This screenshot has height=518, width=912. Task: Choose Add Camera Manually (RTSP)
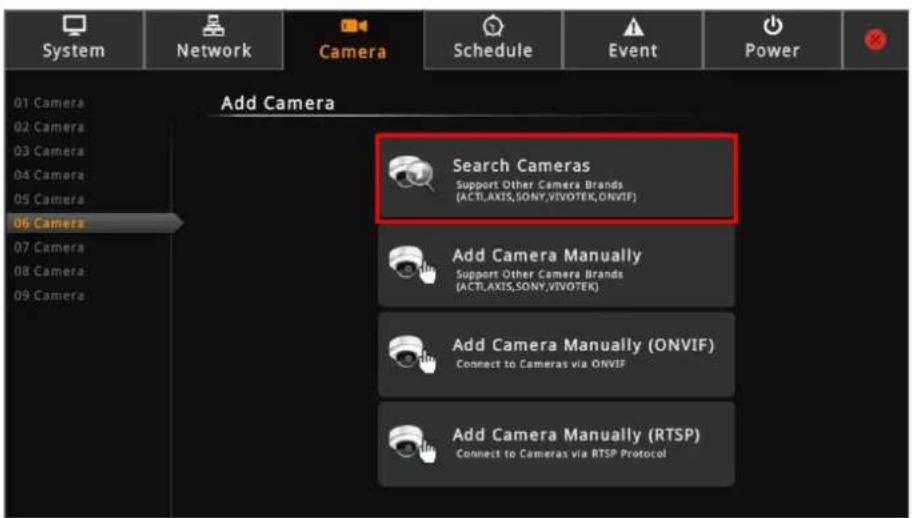[x=557, y=445]
